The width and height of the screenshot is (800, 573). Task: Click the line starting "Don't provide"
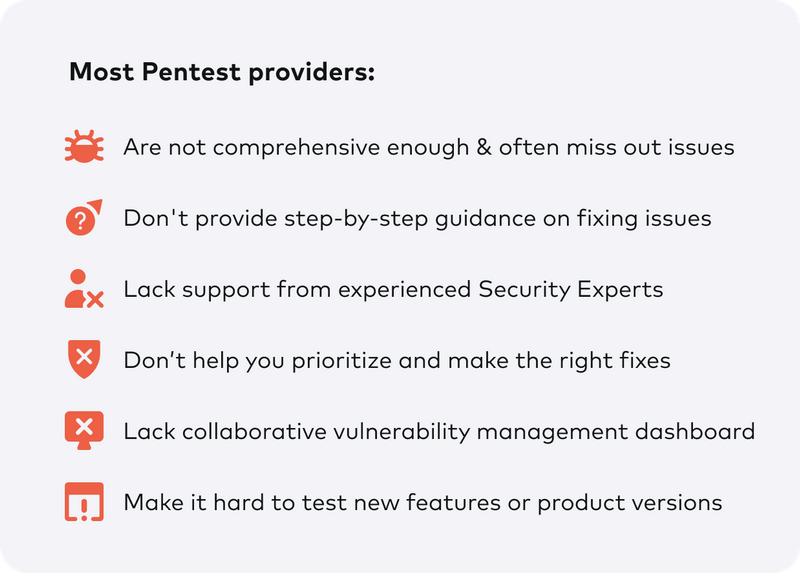(x=417, y=218)
